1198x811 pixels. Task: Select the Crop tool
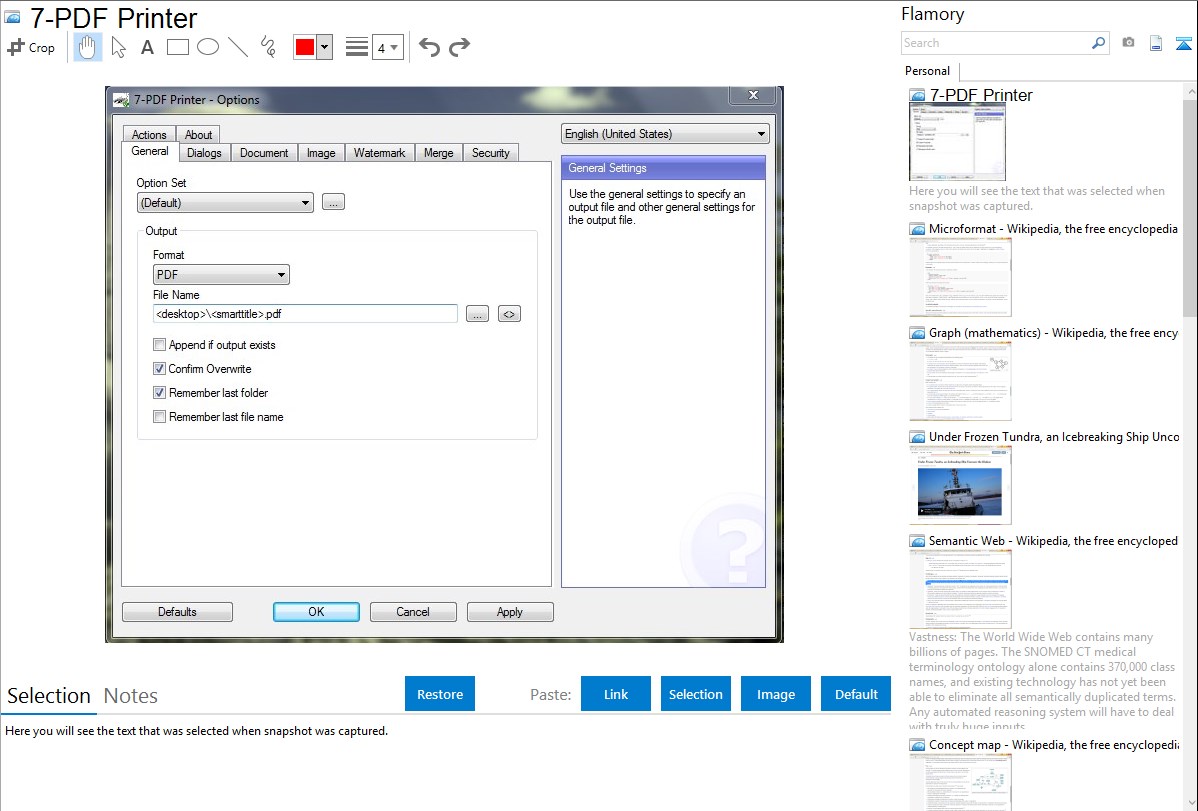tap(31, 47)
